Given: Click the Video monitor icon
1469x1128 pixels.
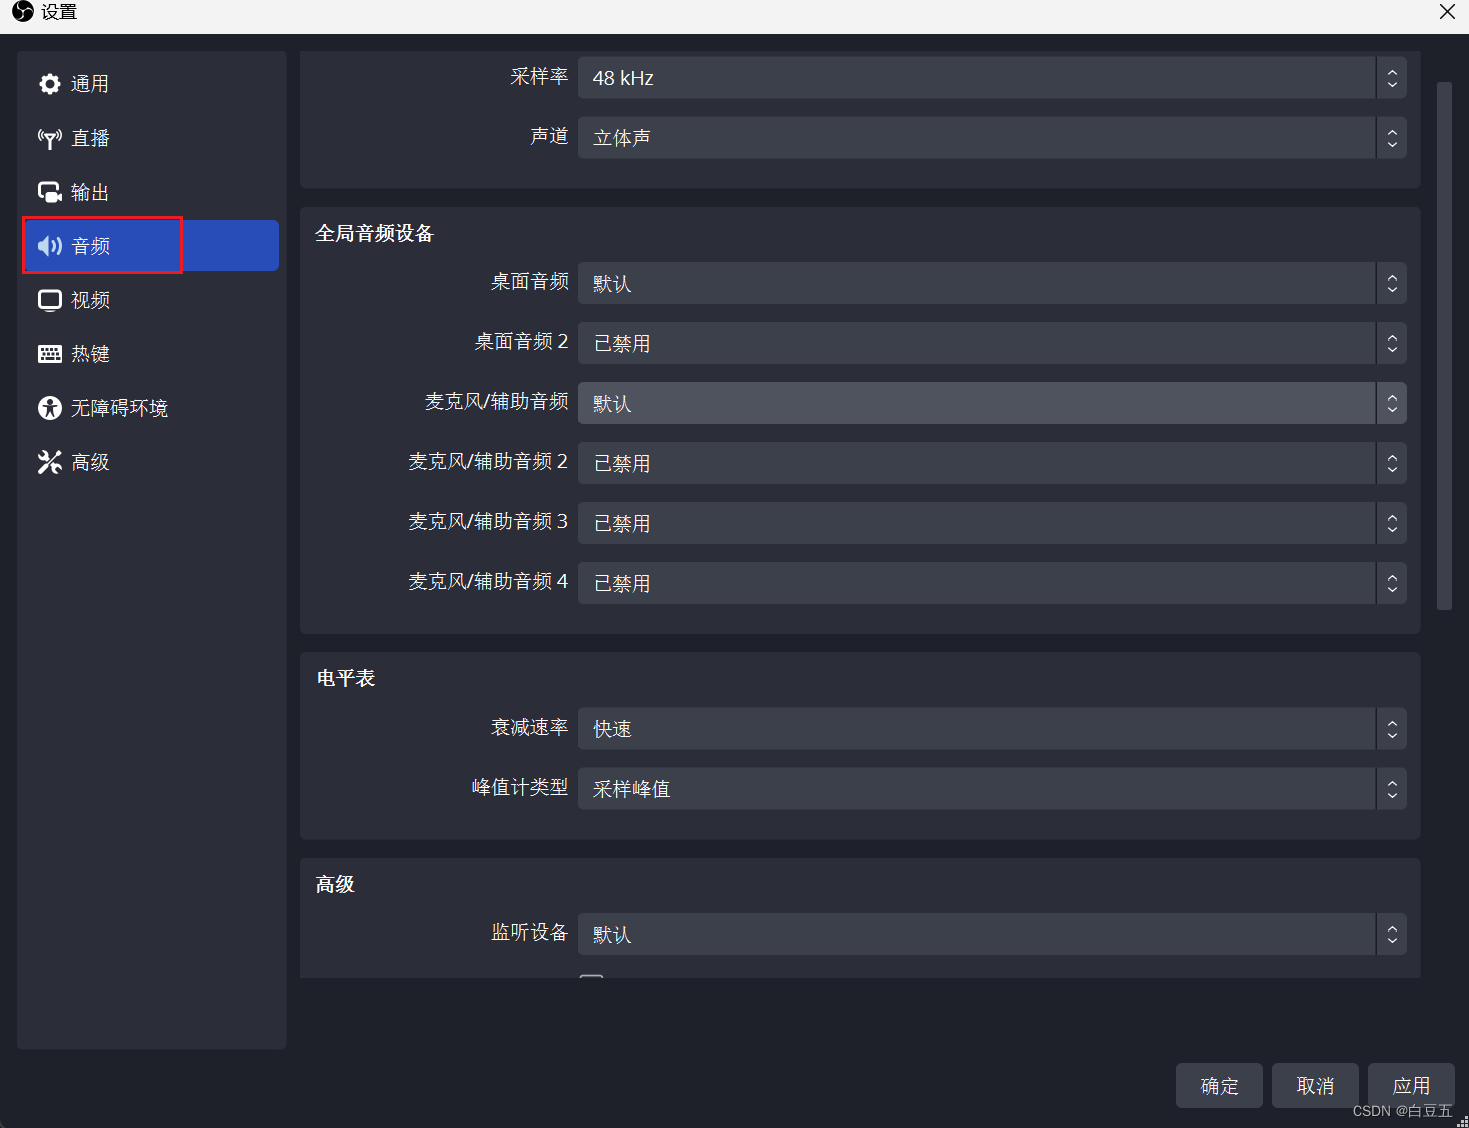Looking at the screenshot, I should pos(49,300).
